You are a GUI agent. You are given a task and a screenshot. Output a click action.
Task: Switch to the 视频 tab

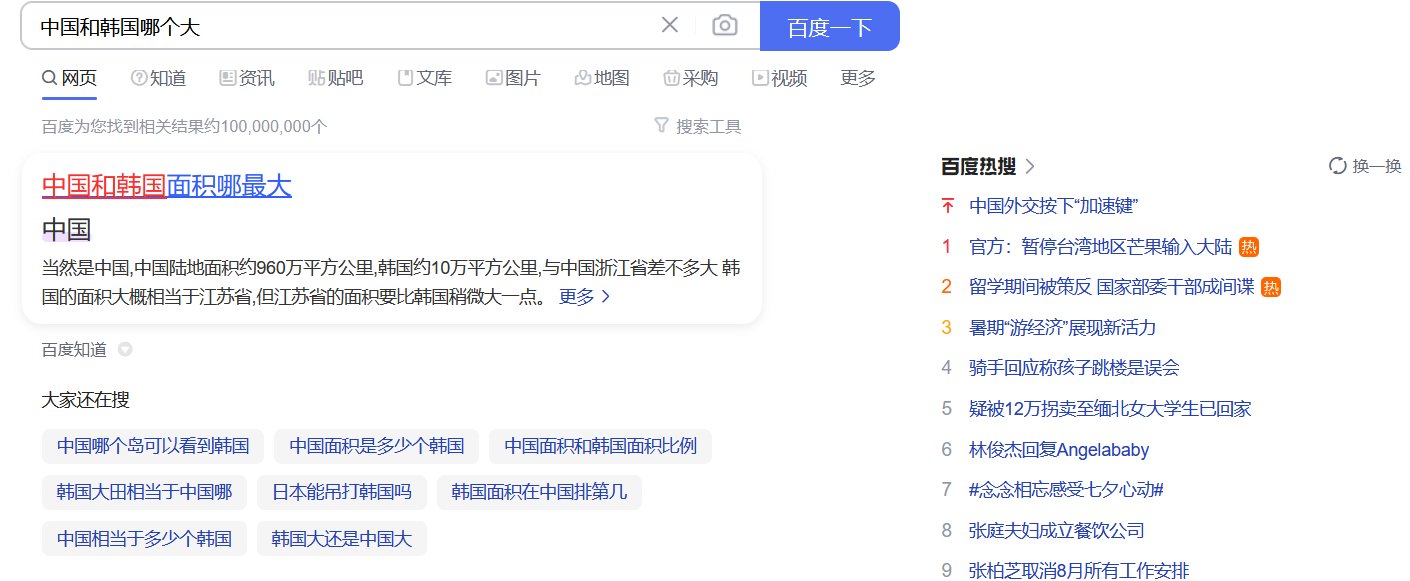tap(779, 78)
